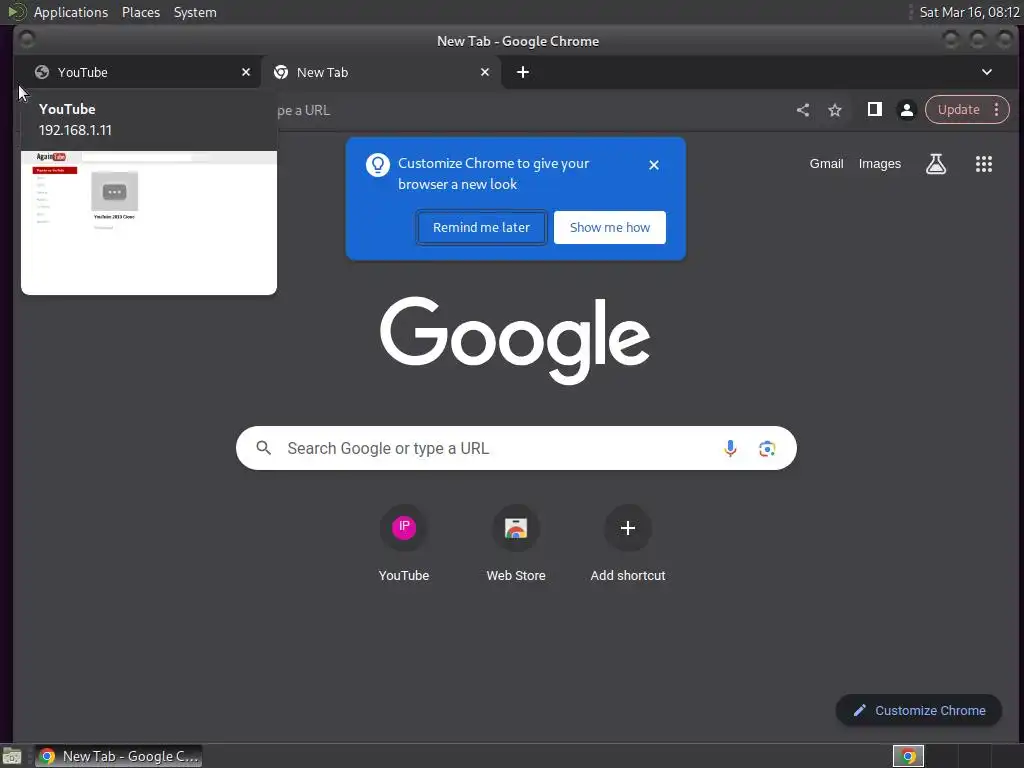1024x768 pixels.
Task: Focus the Search Google or type a URL box
Action: 516,448
